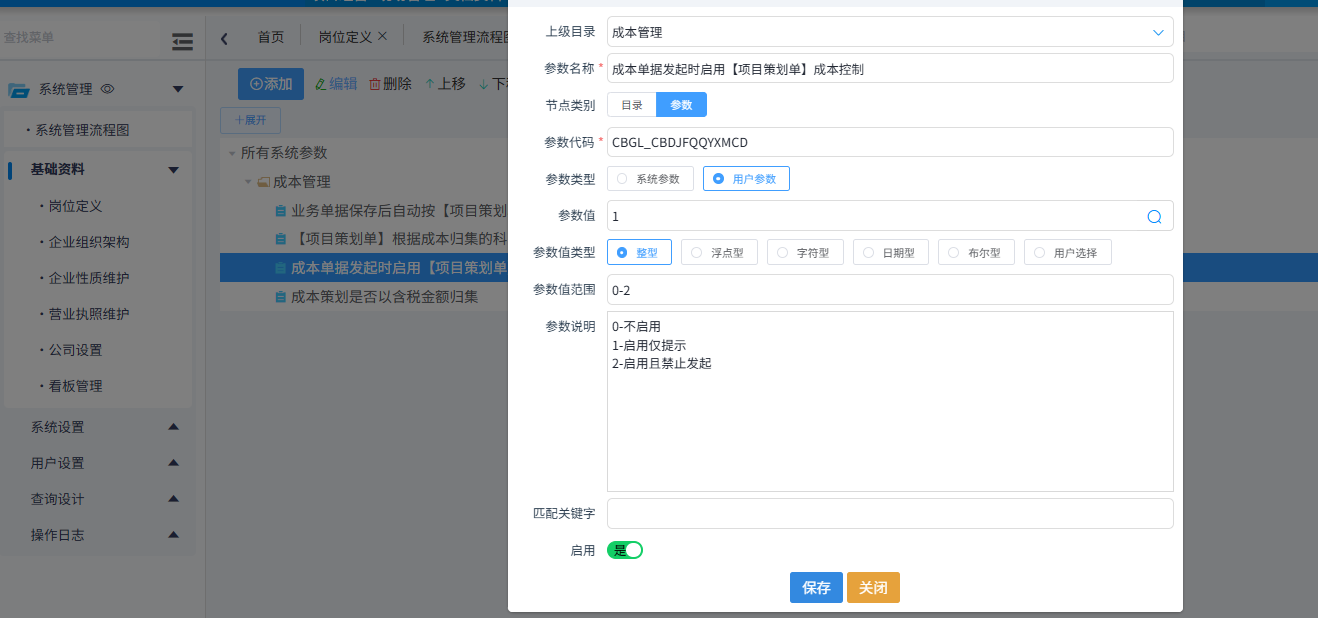Open the magnifier lookup in the 参数值 field
This screenshot has width=1318, height=618.
tap(1154, 216)
